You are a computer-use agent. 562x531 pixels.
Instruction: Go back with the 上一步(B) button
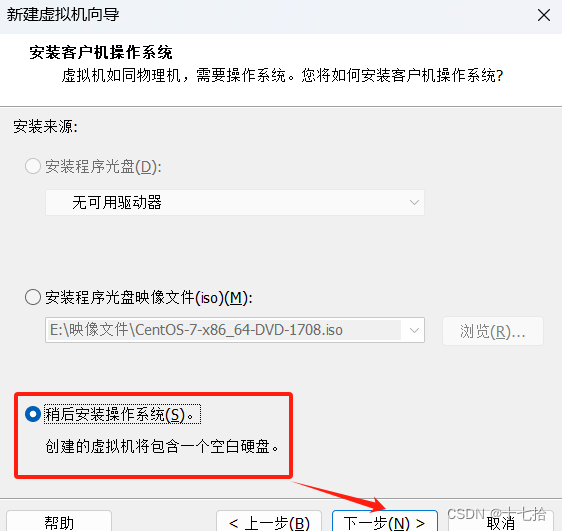[x=269, y=522]
